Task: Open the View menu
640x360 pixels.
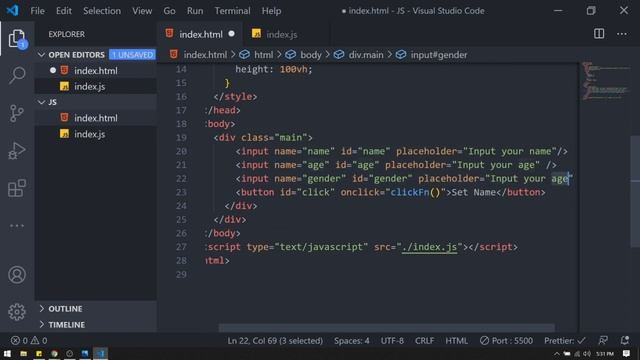Action: [142, 11]
